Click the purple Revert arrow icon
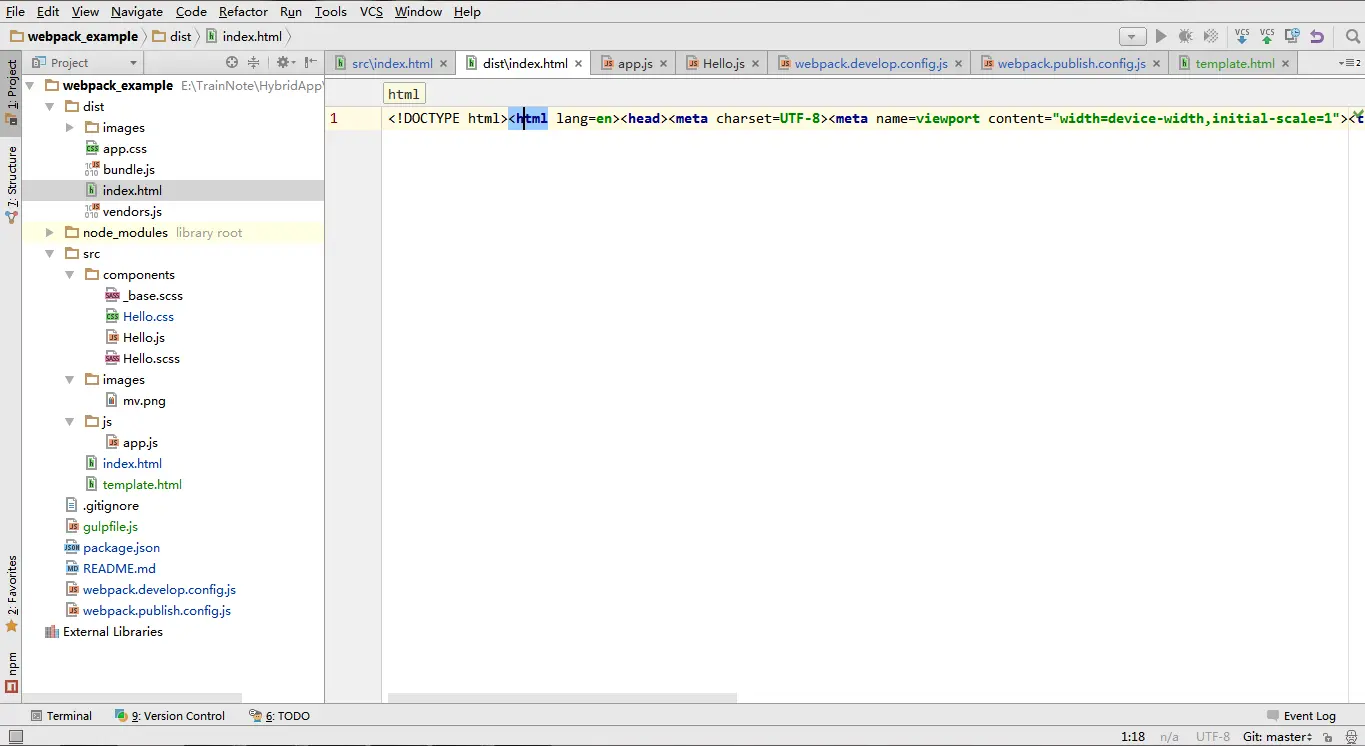1365x746 pixels. [1317, 36]
